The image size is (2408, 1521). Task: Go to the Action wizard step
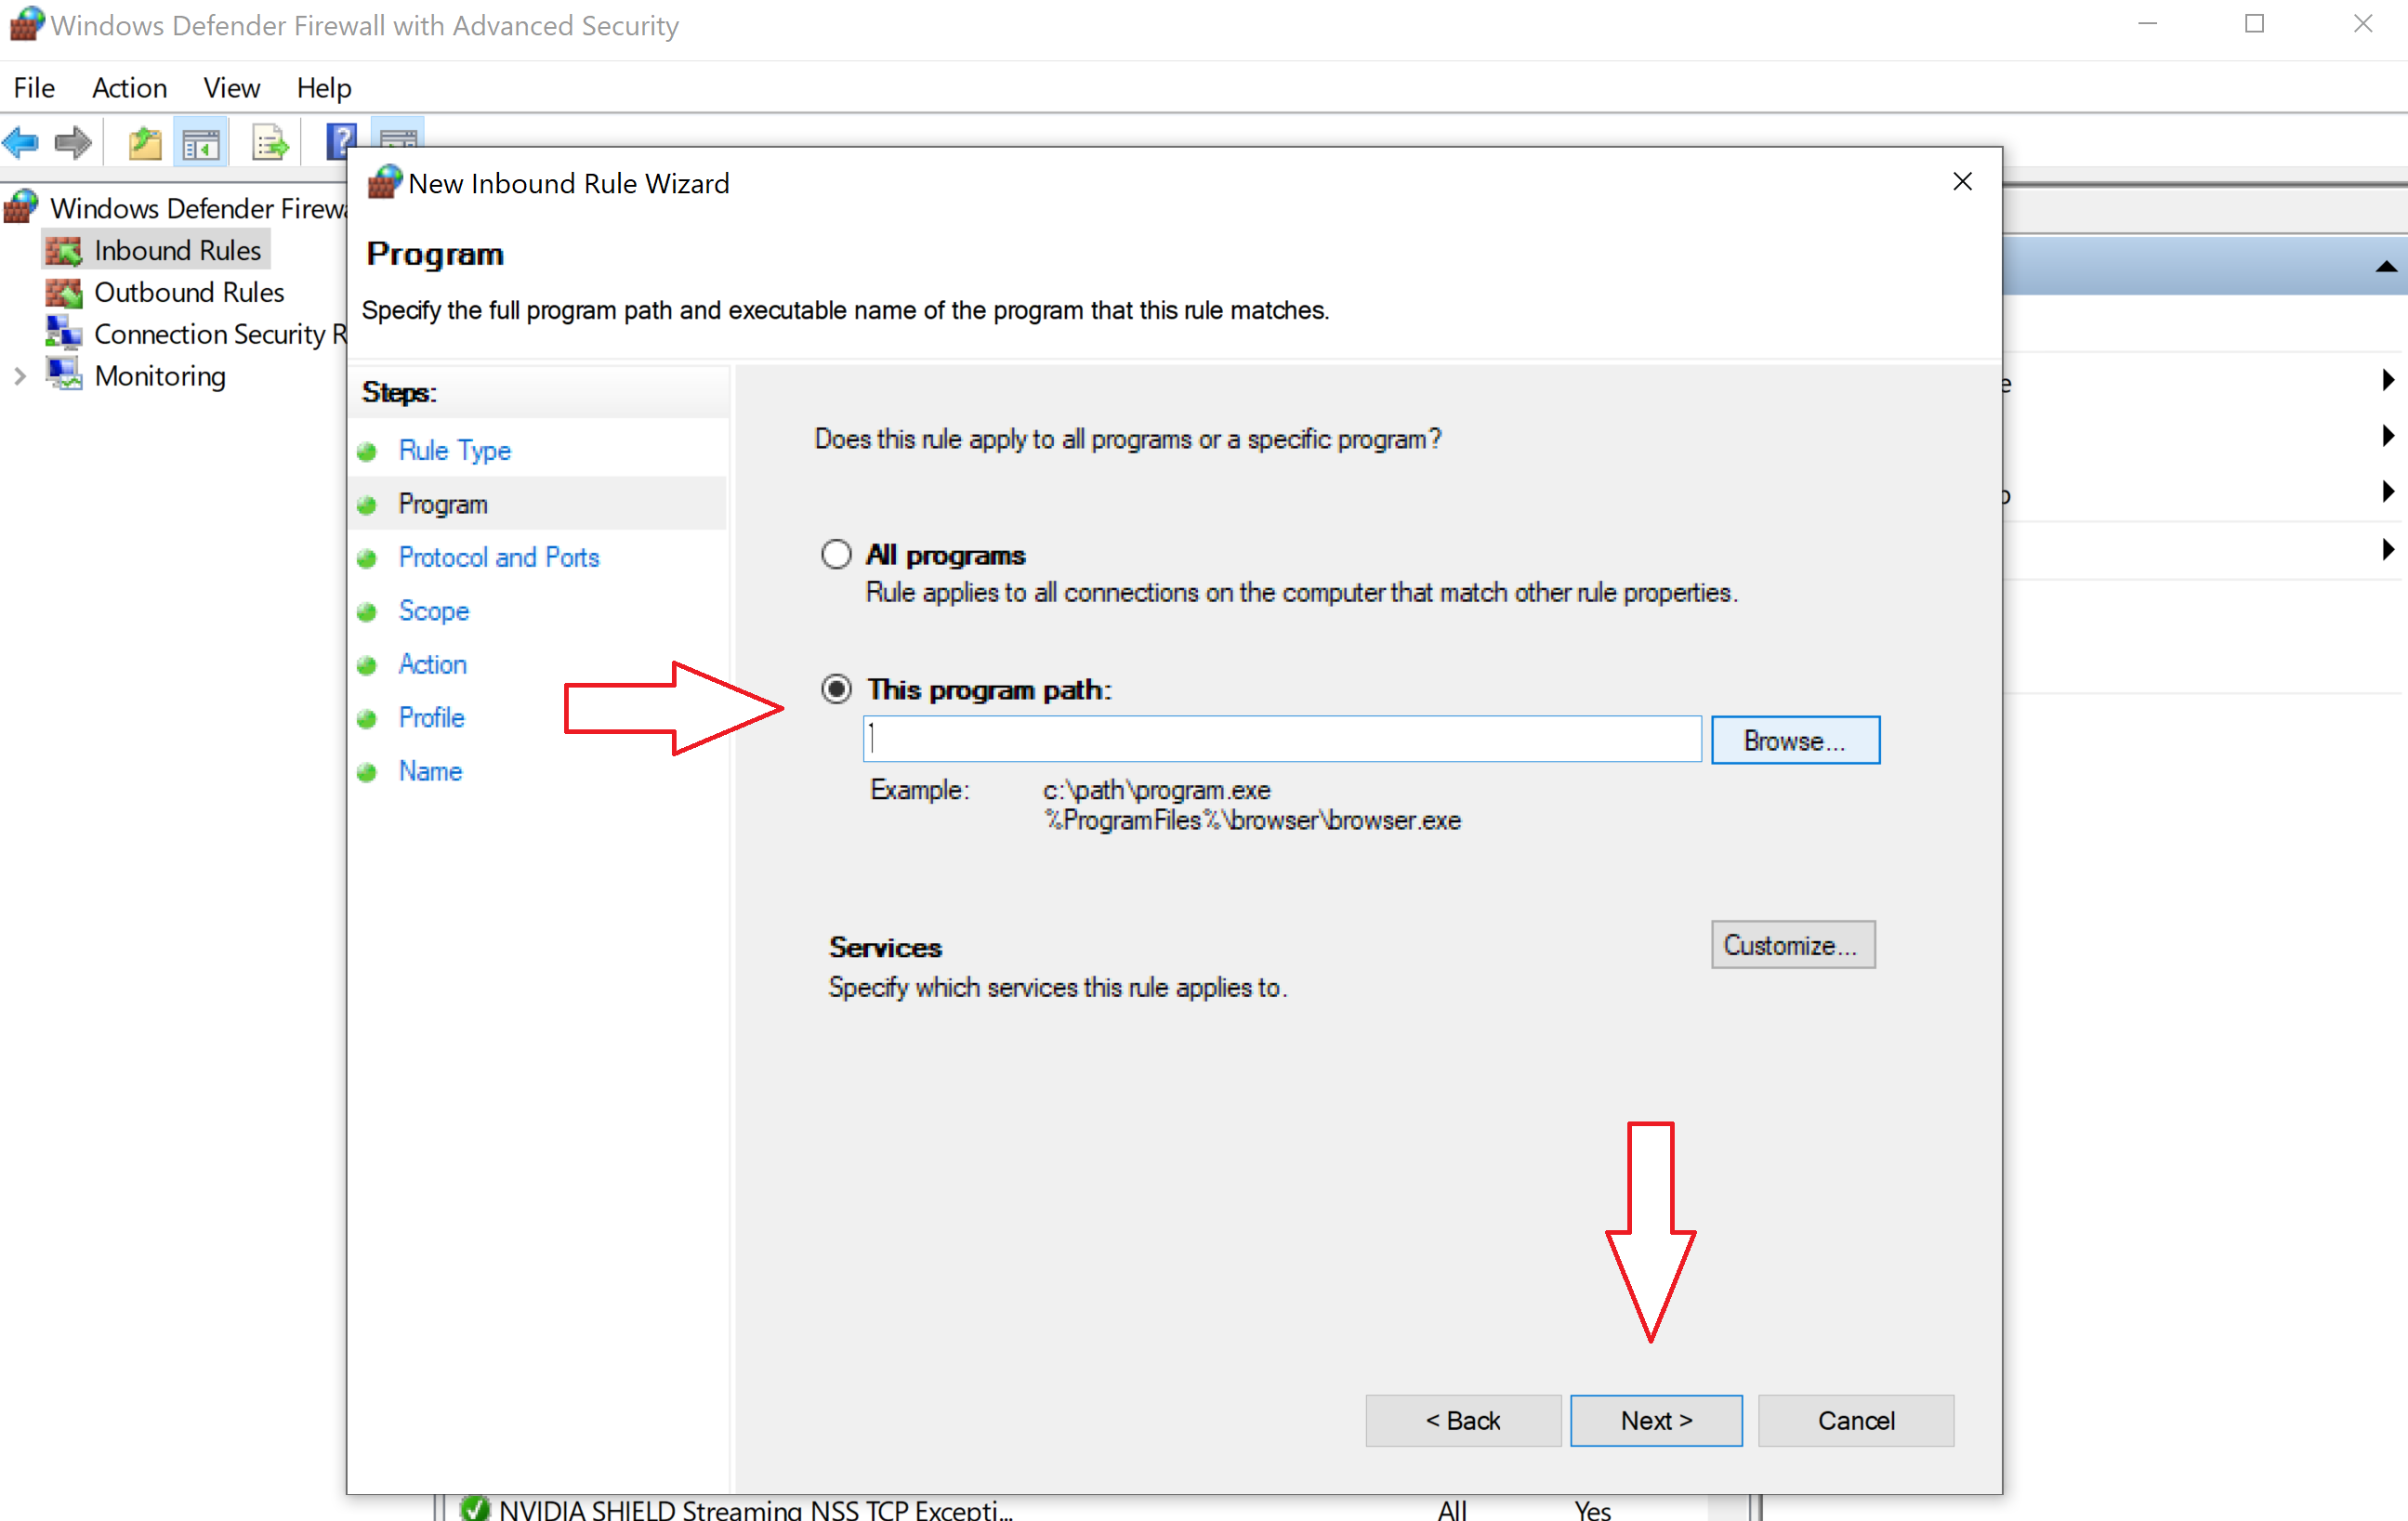coord(432,664)
